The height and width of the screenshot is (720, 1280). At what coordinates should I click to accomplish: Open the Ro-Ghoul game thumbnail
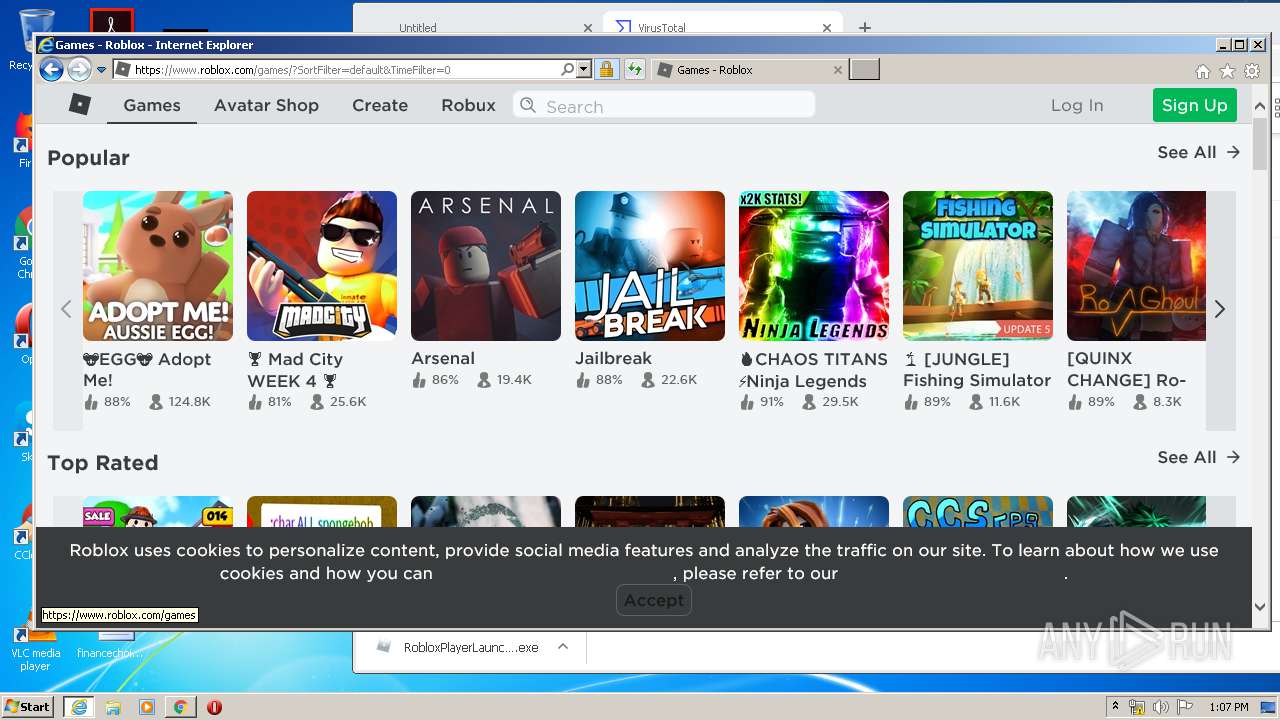[x=1137, y=266]
